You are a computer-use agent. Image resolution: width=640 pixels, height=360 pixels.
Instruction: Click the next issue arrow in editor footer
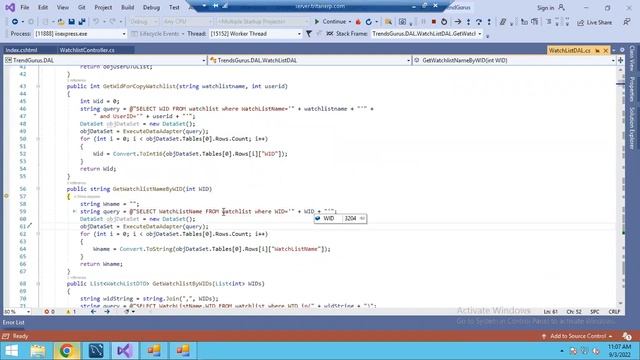pos(107,311)
